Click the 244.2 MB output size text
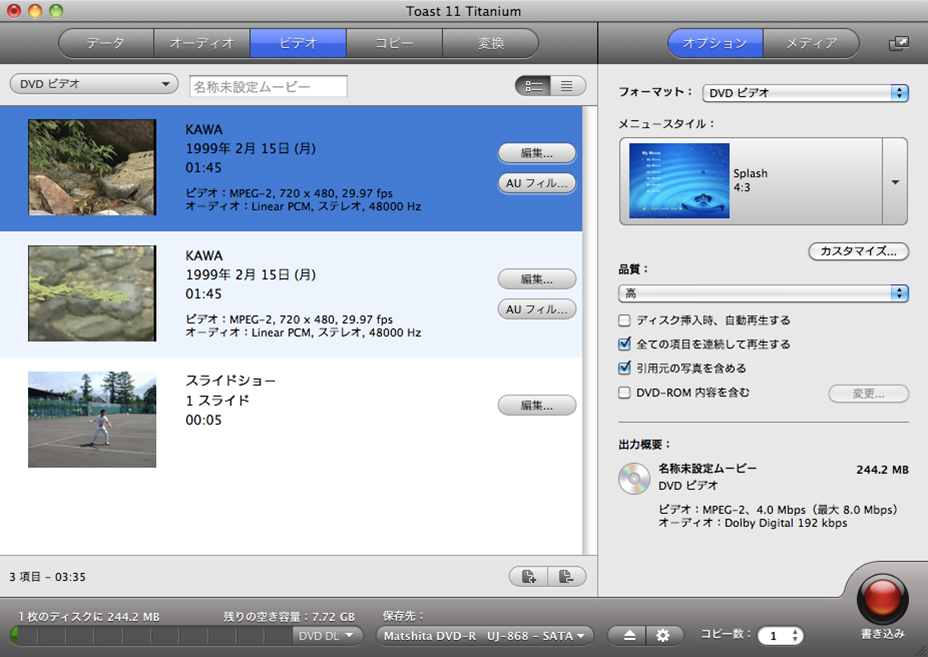This screenshot has width=928, height=657. click(882, 470)
